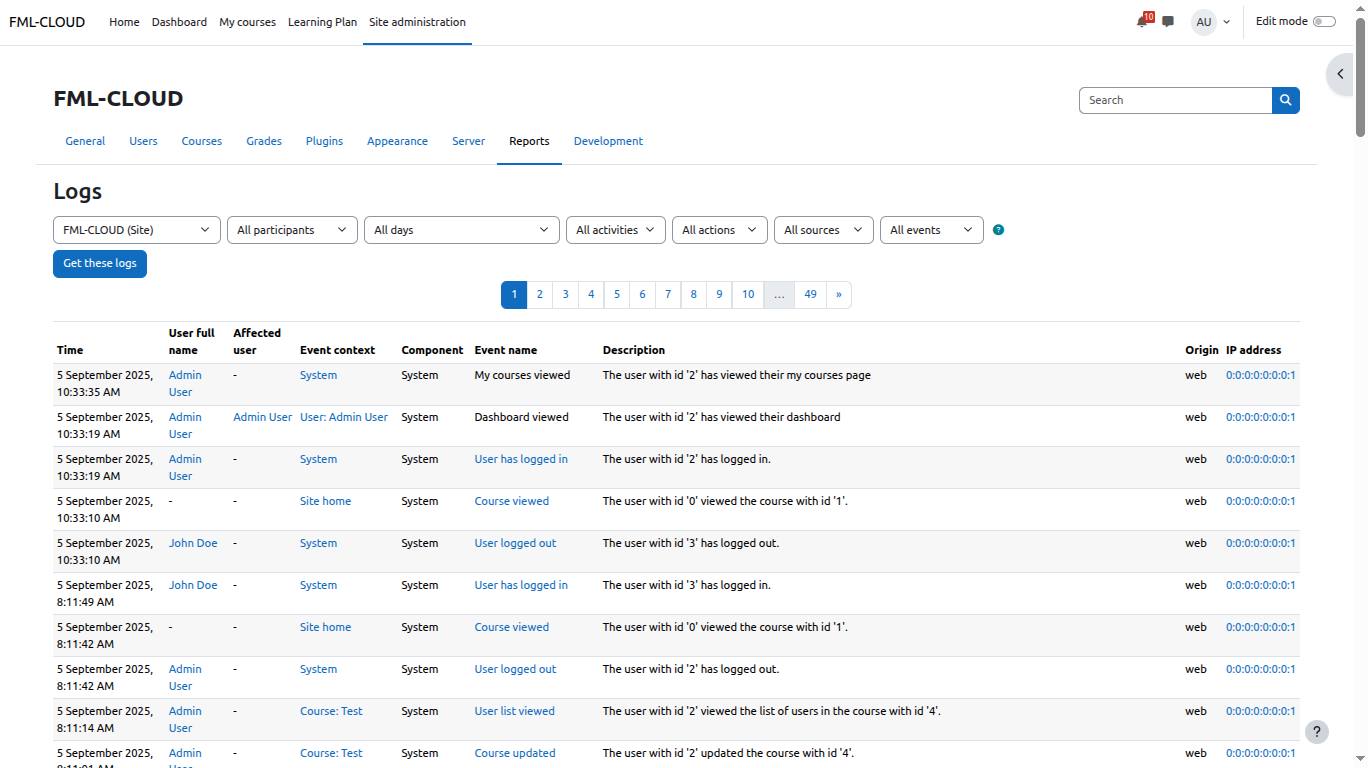Switch to the Development tab
The image size is (1368, 768).
[608, 142]
